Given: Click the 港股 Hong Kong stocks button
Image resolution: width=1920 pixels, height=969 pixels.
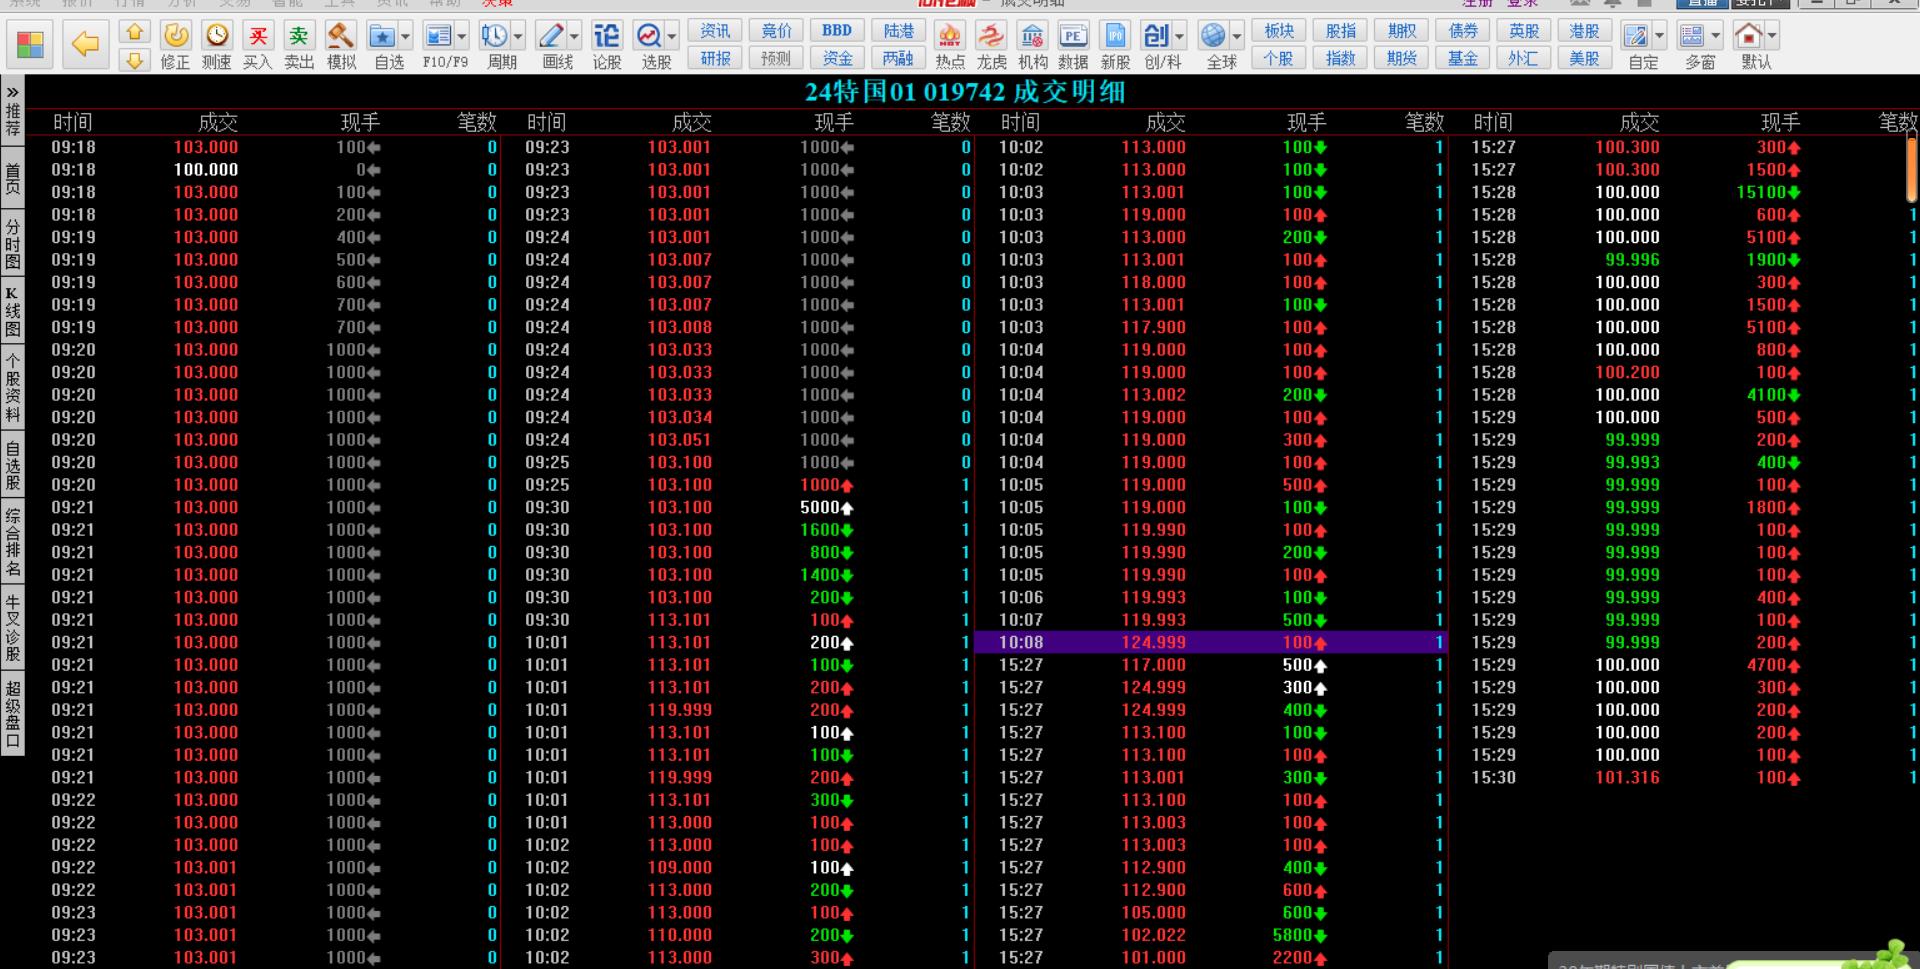Looking at the screenshot, I should click(1584, 31).
